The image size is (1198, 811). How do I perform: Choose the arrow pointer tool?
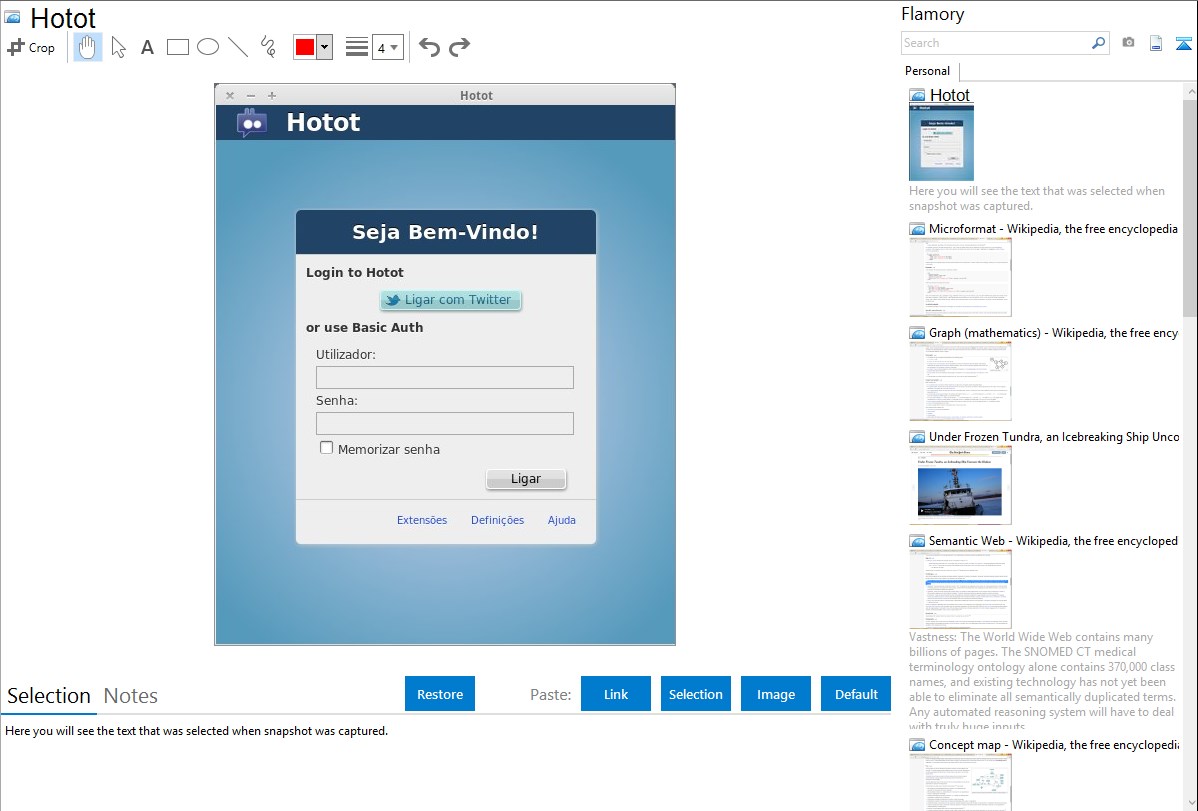118,47
